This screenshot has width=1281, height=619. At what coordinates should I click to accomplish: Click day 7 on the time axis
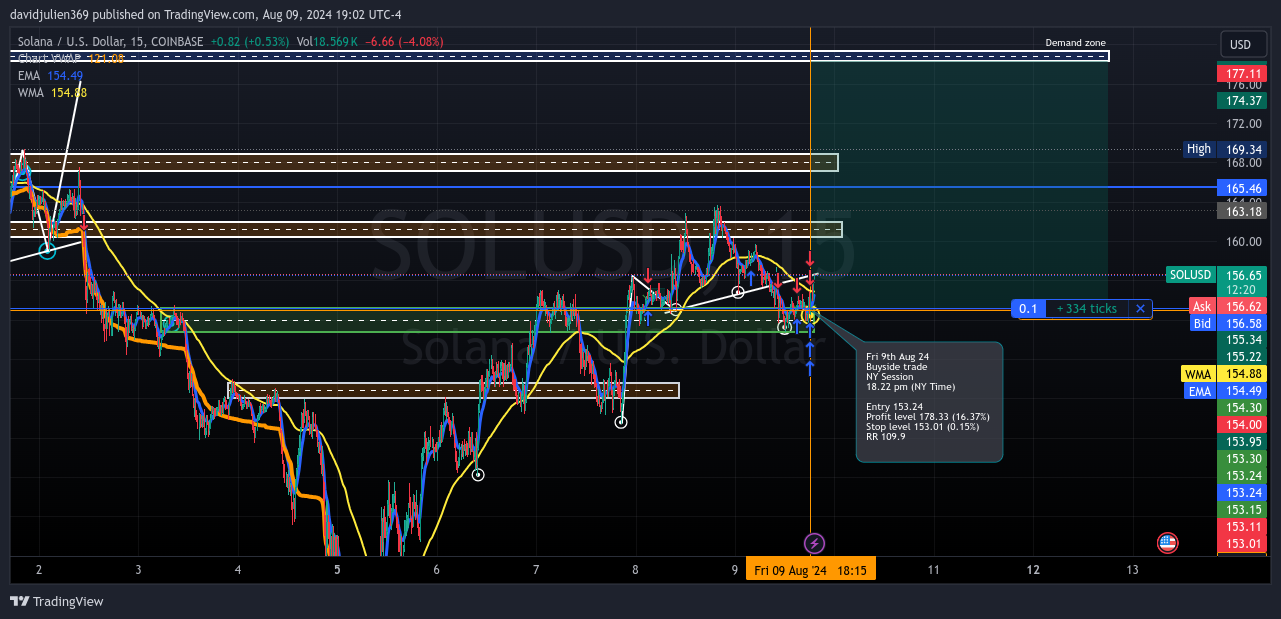[x=536, y=570]
